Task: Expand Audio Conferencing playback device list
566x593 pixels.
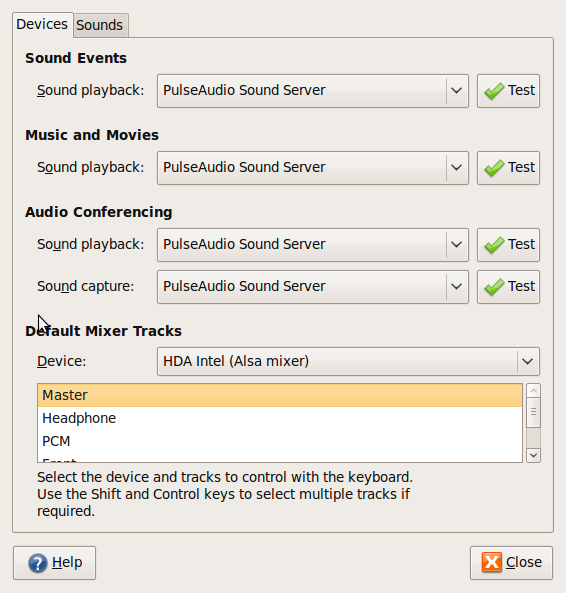Action: pyautogui.click(x=313, y=245)
